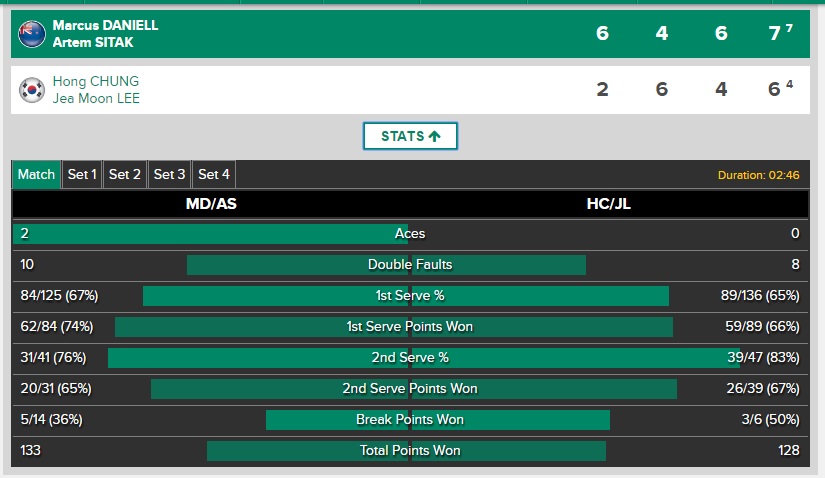
Task: Collapse the STATS panel button
Action: tap(410, 136)
